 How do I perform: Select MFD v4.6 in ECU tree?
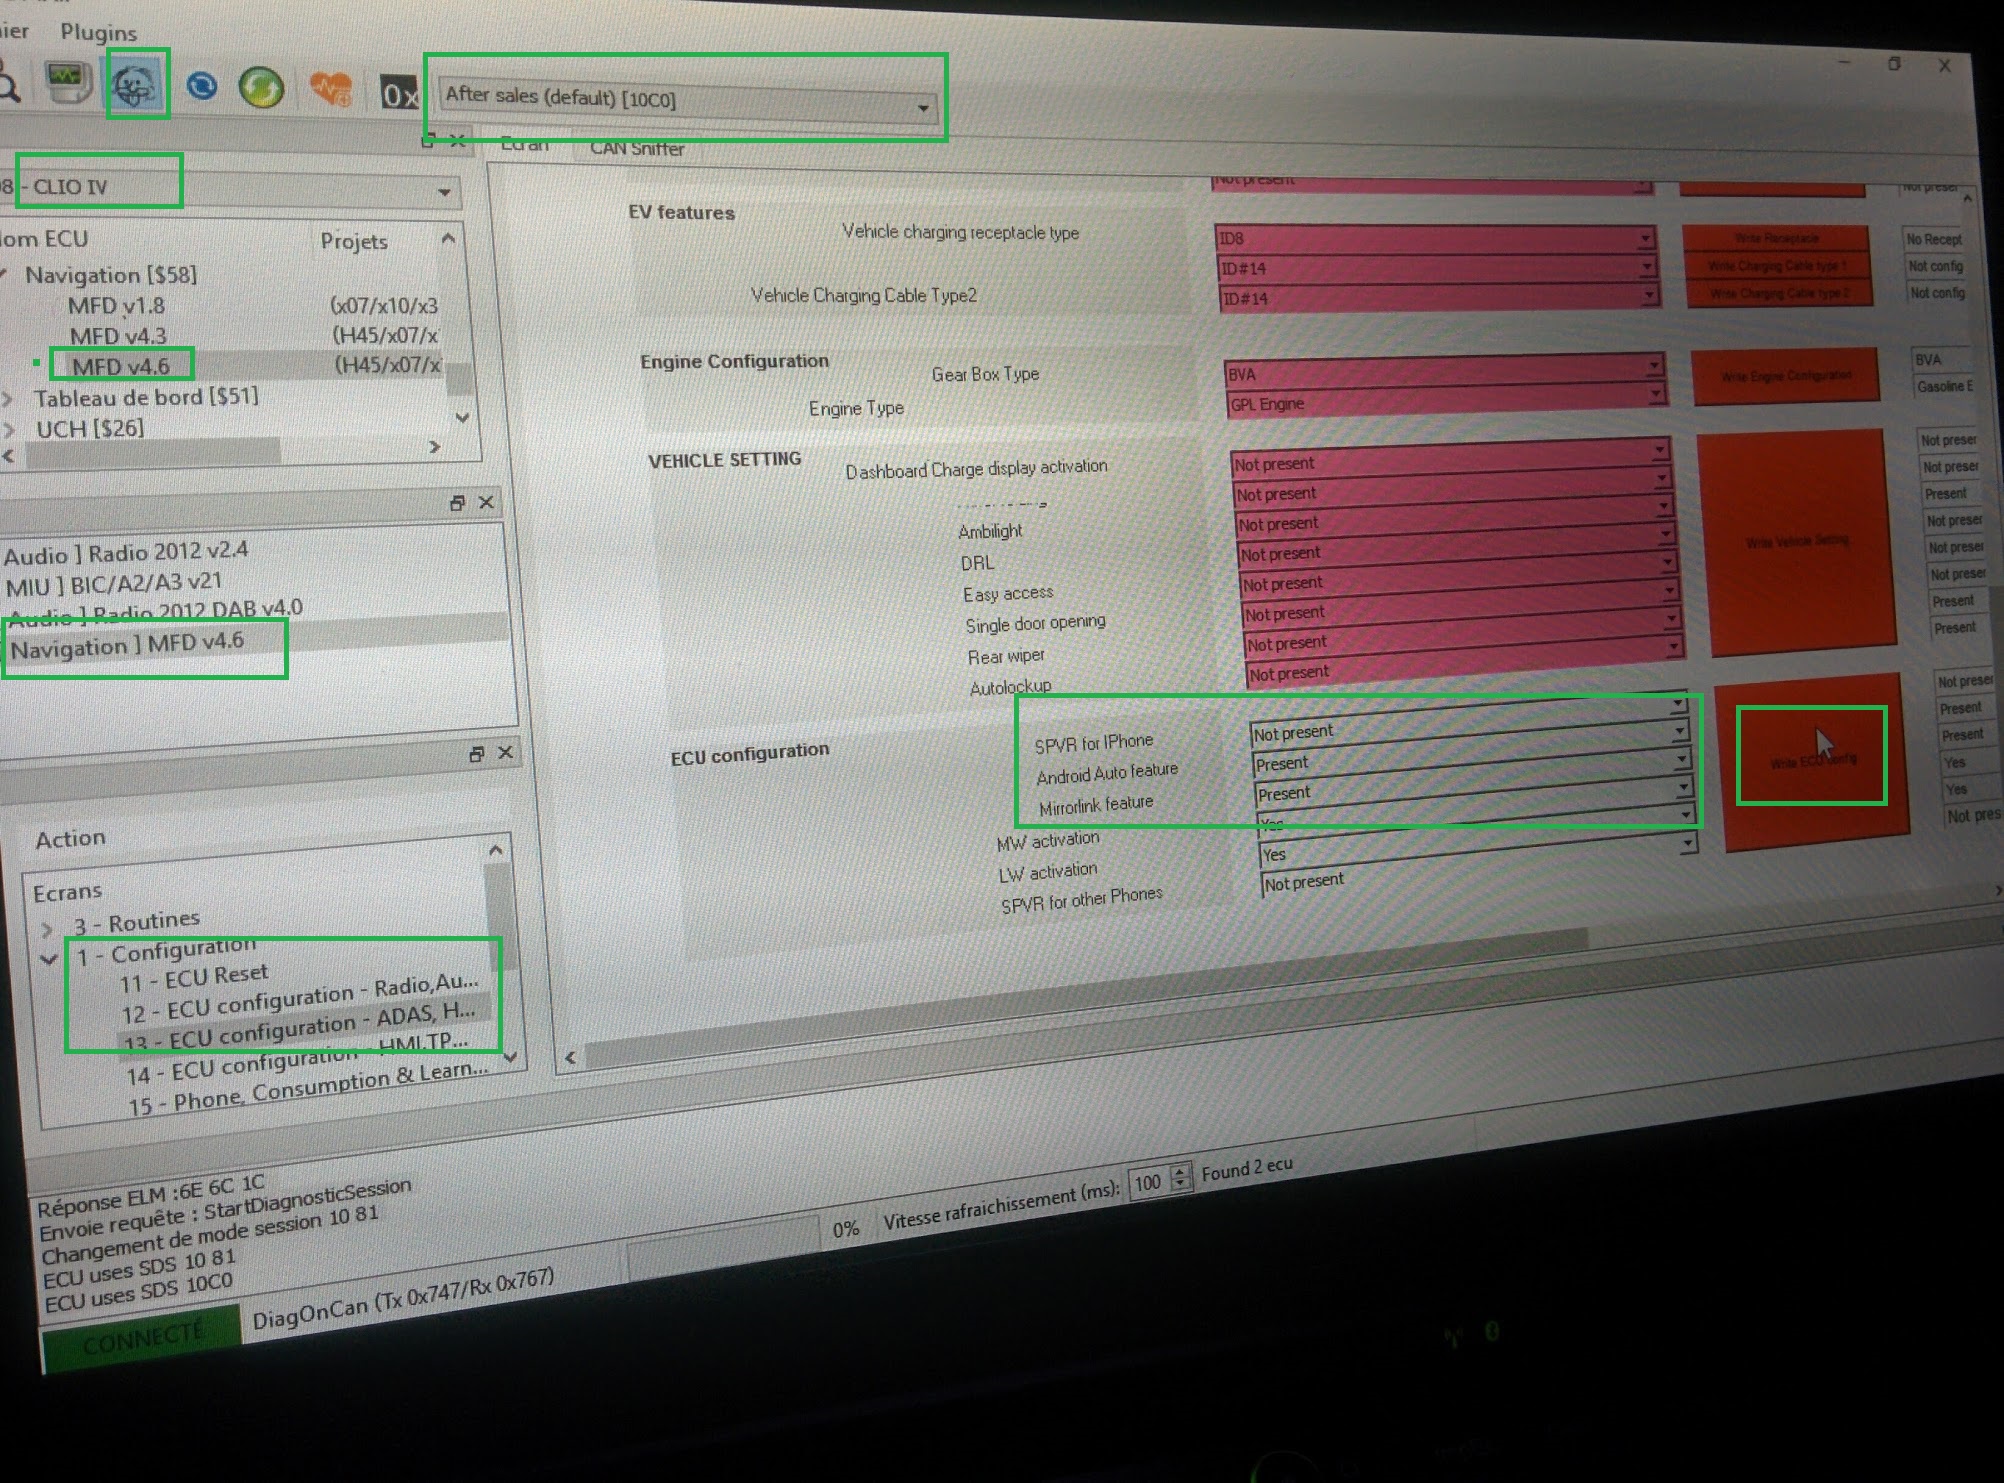(120, 366)
